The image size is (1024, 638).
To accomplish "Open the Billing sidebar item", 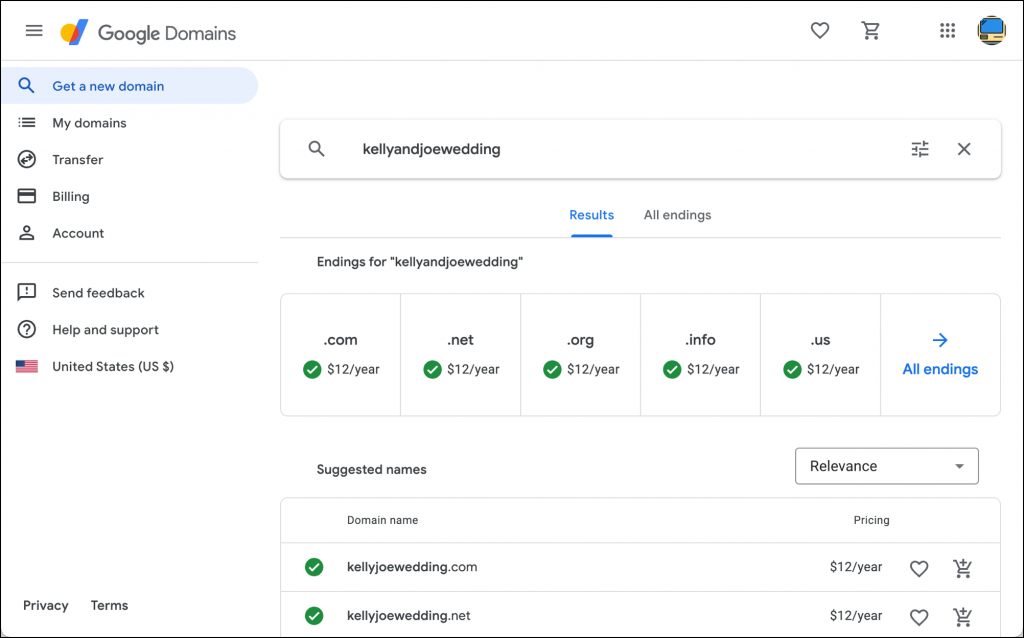I will (70, 197).
